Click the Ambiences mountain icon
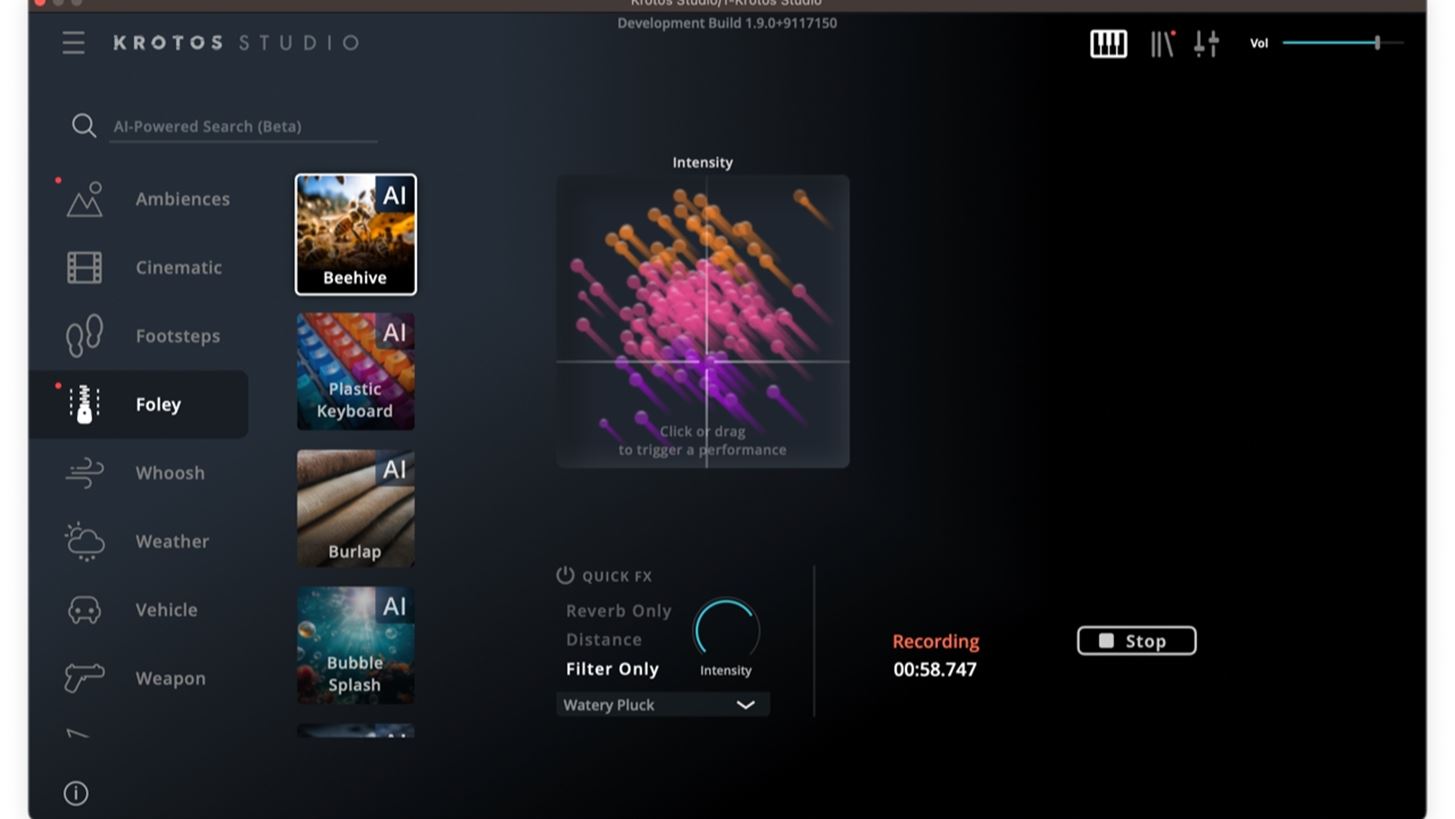Screen dimensions: 1455x819 (x=85, y=199)
